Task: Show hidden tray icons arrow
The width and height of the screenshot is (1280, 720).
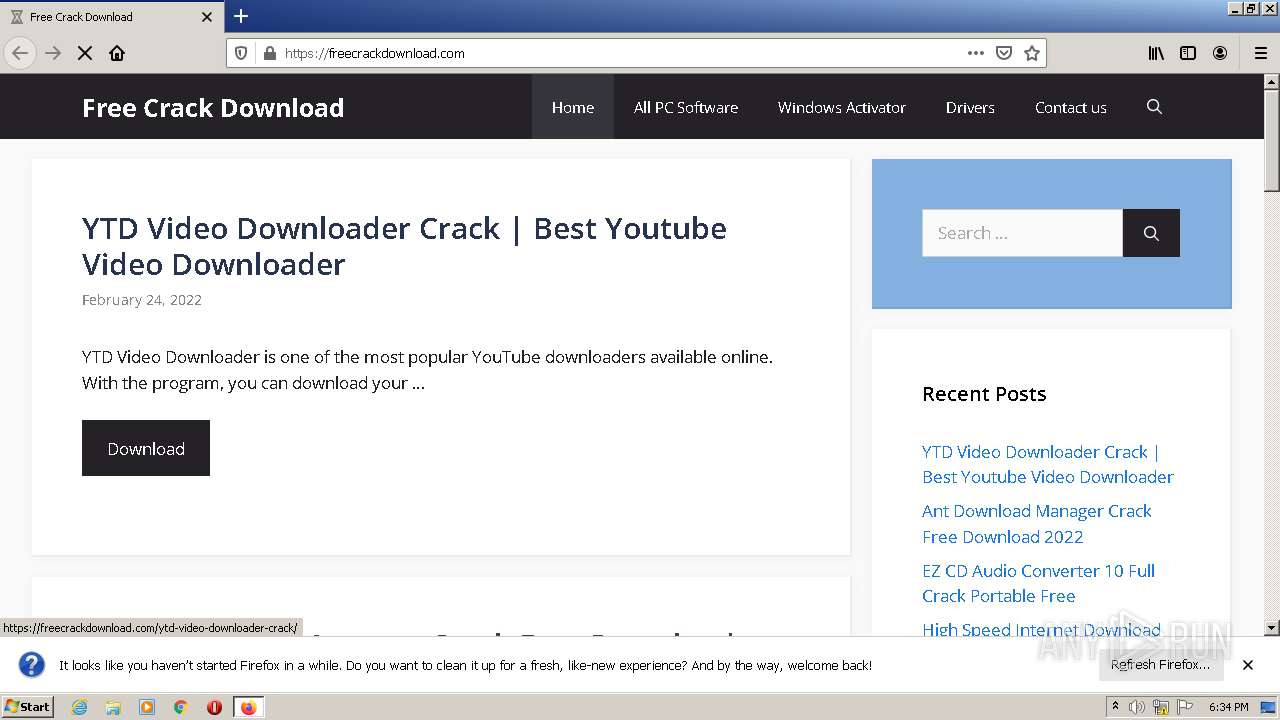Action: 1115,706
